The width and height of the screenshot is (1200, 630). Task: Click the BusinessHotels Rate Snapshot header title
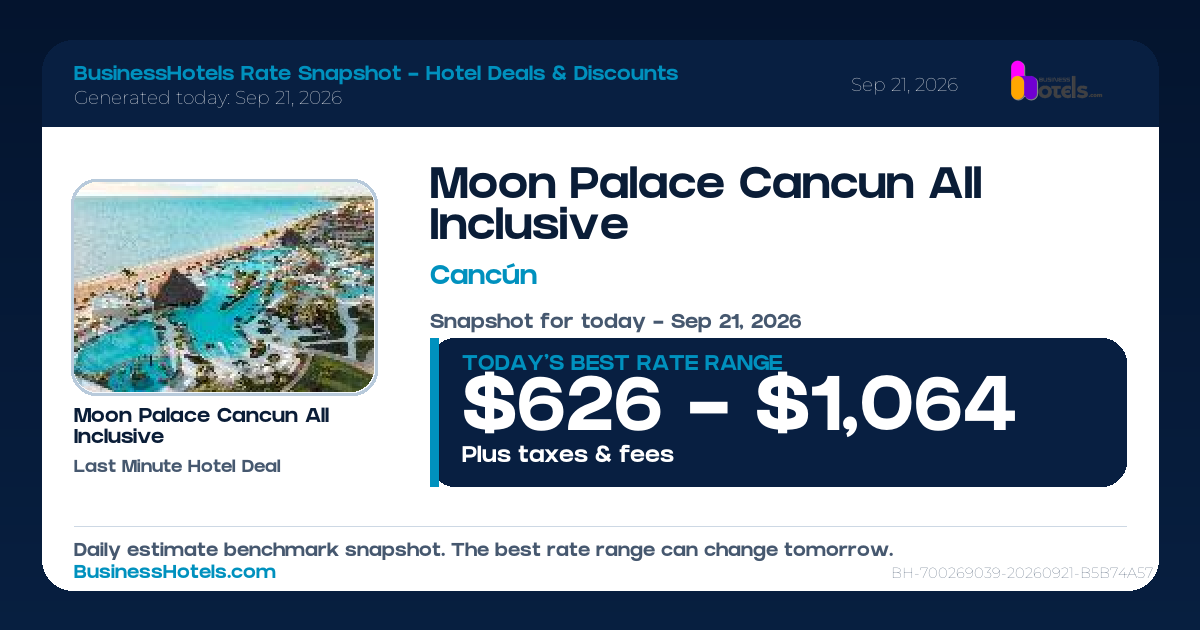[x=376, y=73]
